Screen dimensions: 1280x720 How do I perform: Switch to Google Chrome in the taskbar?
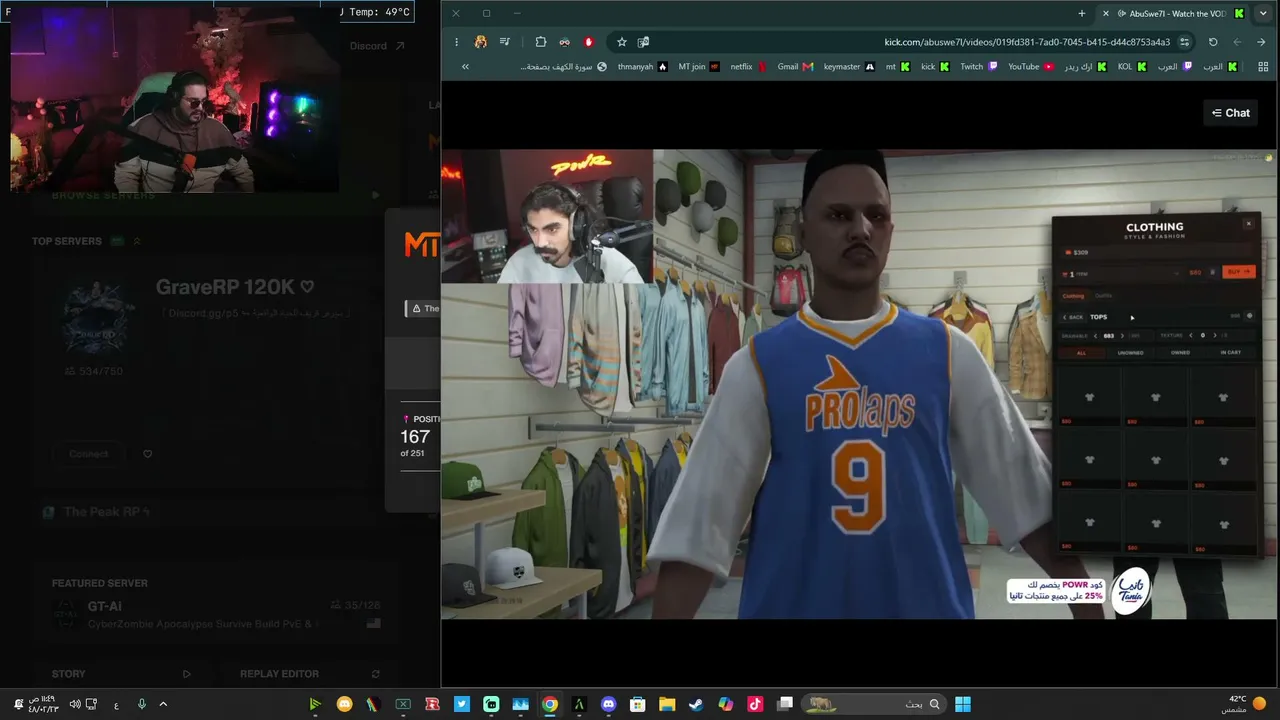click(x=550, y=704)
